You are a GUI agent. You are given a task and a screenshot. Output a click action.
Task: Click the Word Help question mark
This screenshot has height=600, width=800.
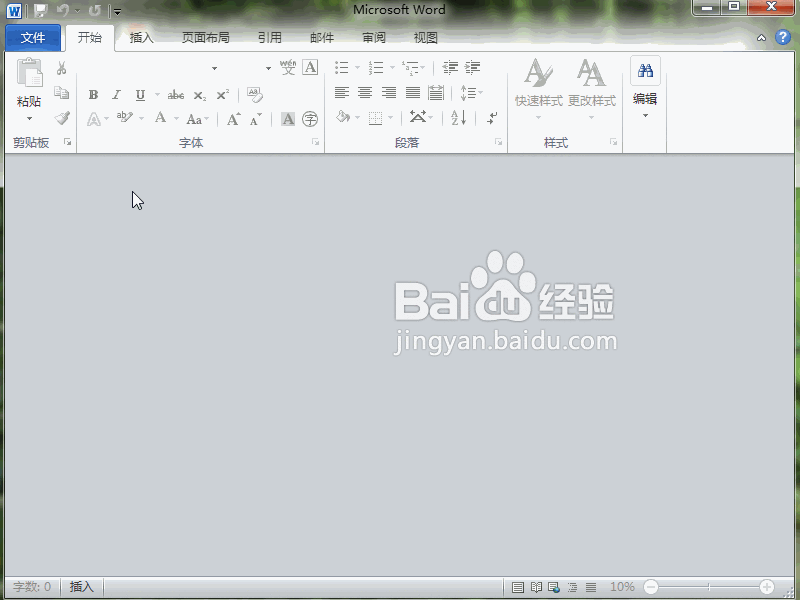click(x=783, y=37)
